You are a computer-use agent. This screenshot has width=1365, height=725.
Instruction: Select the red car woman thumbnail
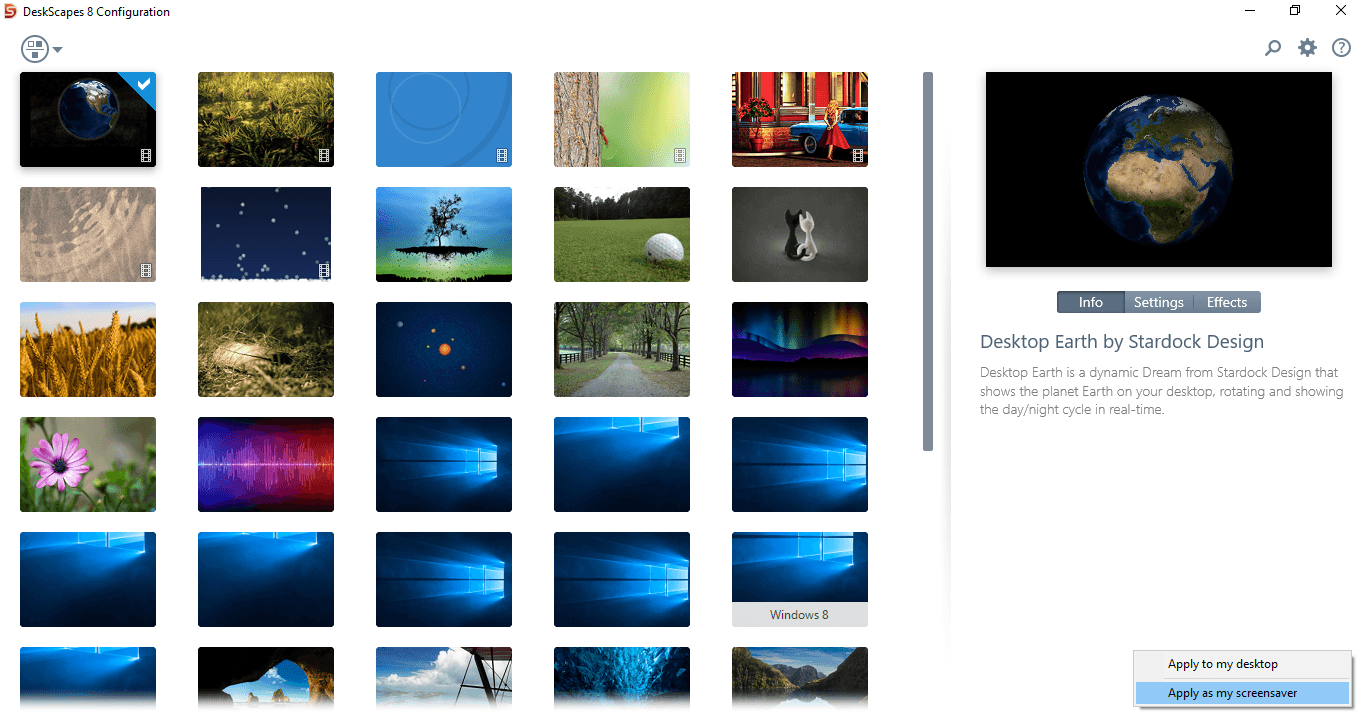(800, 119)
